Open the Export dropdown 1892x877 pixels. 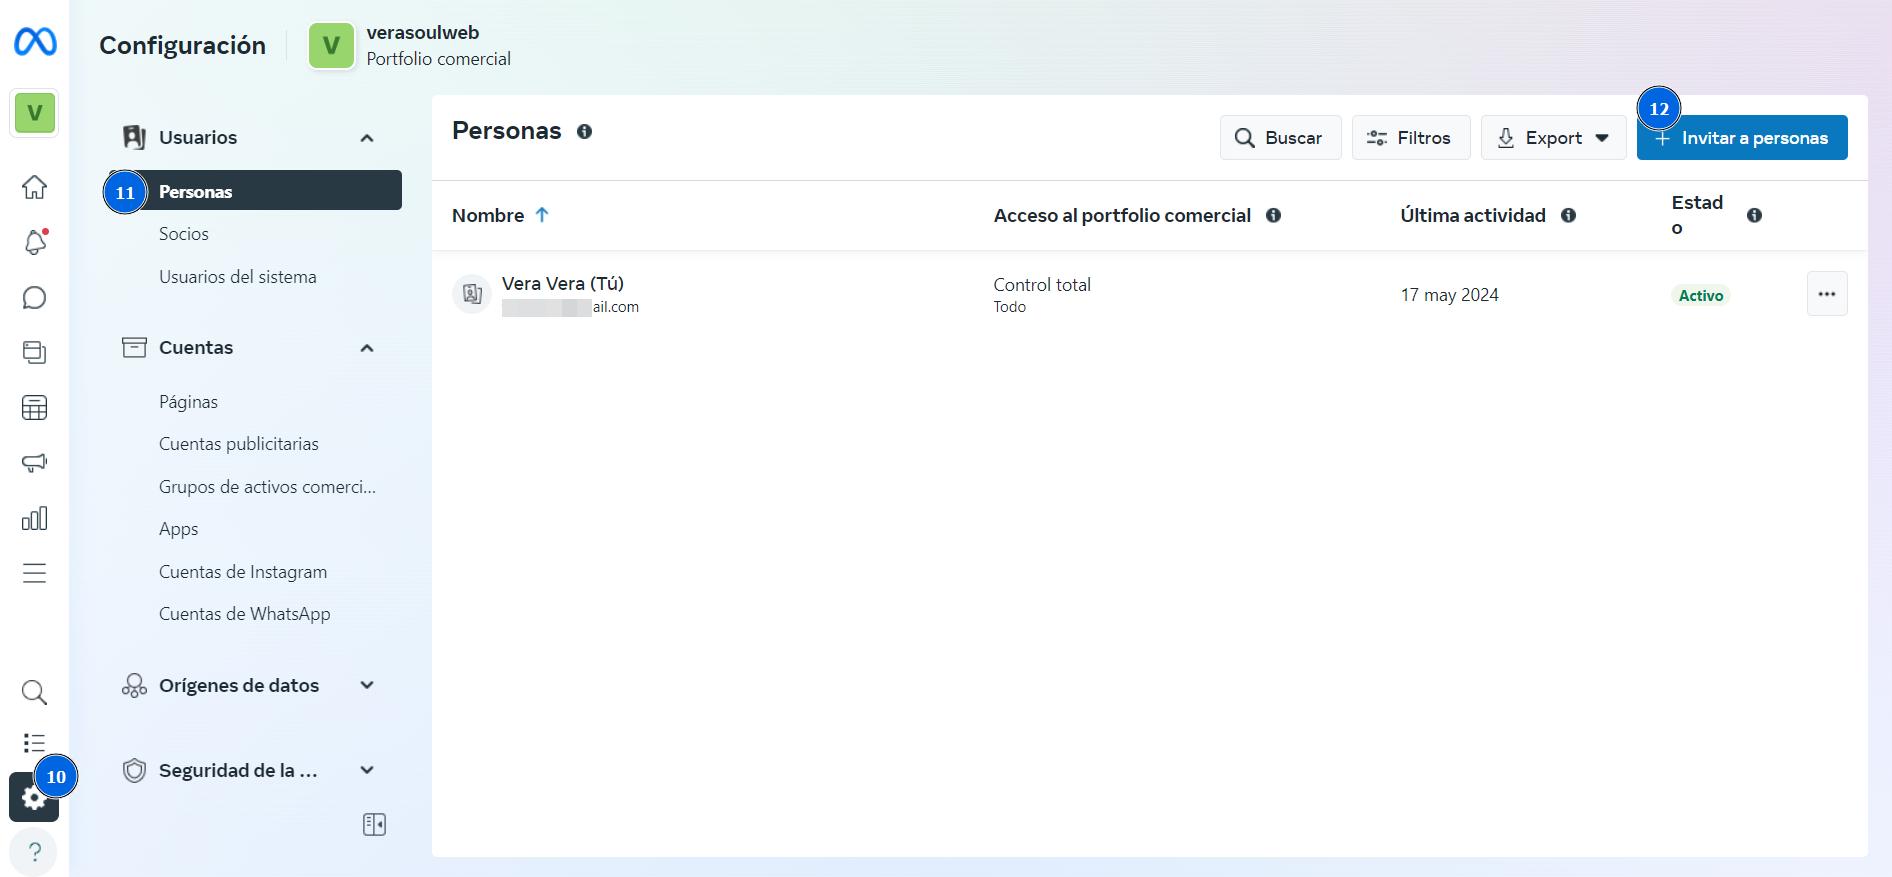click(x=1553, y=138)
